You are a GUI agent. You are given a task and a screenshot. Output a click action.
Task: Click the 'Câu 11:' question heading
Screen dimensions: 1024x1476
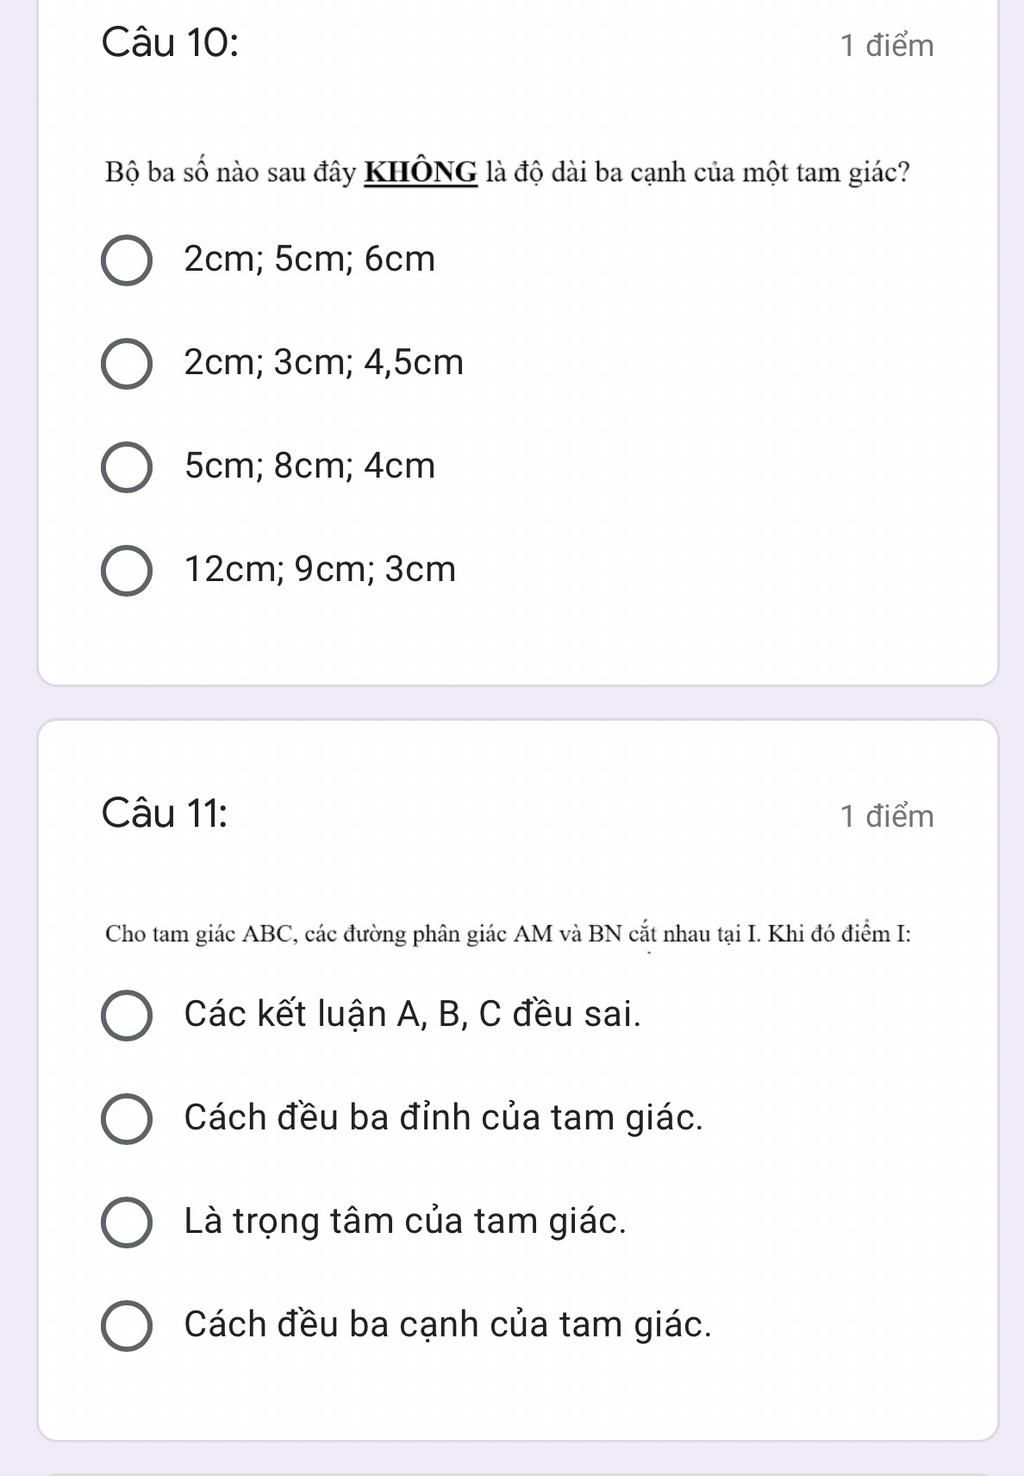pos(164,814)
